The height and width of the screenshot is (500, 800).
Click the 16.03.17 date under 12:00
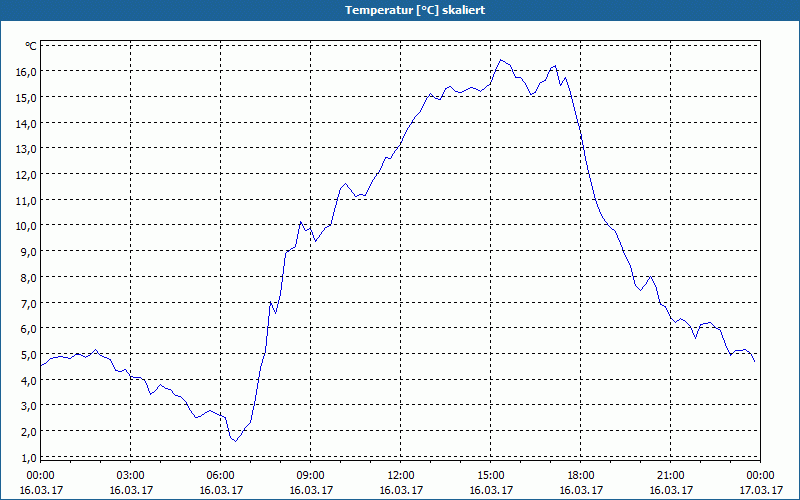401,490
